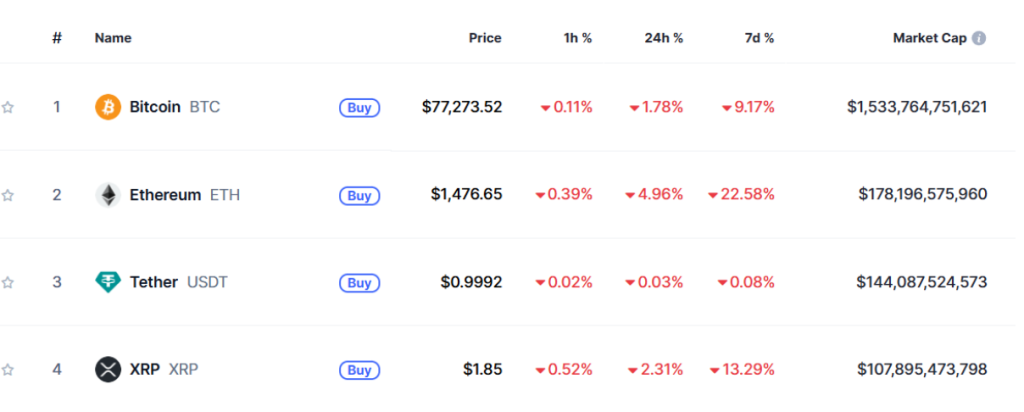The width and height of the screenshot is (1024, 412).
Task: Click the Bitcoin orange logo icon
Action: [x=108, y=107]
